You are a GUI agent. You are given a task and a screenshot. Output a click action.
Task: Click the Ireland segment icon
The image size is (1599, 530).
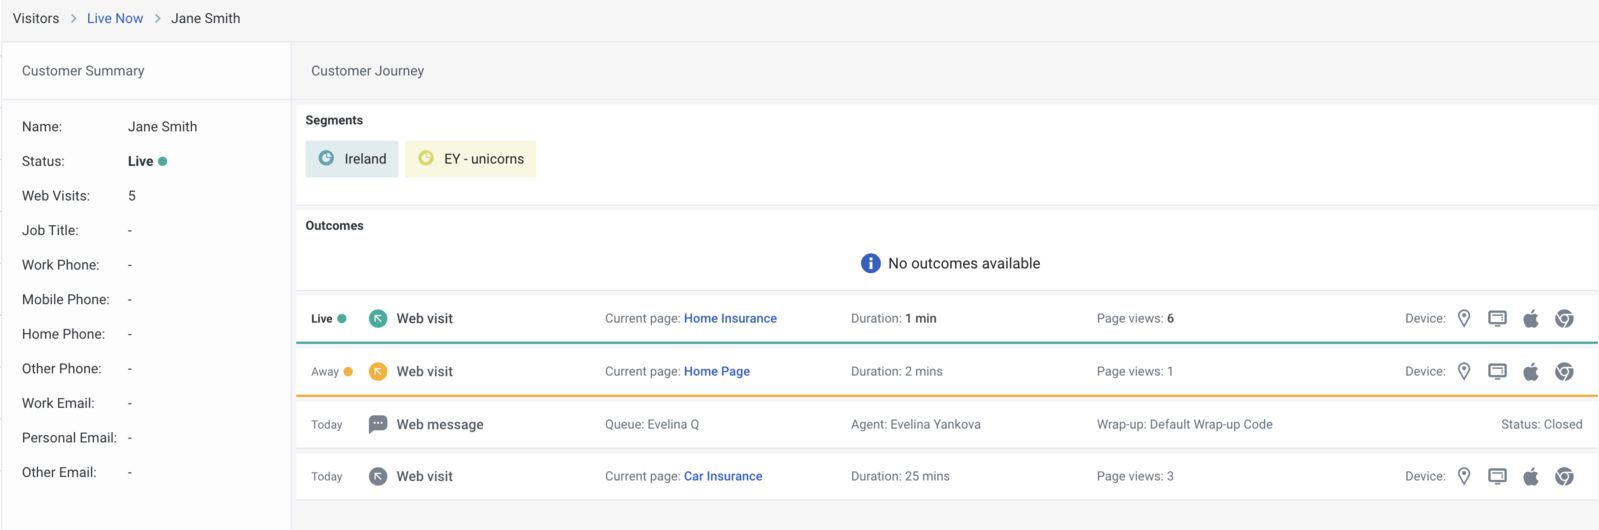(326, 158)
